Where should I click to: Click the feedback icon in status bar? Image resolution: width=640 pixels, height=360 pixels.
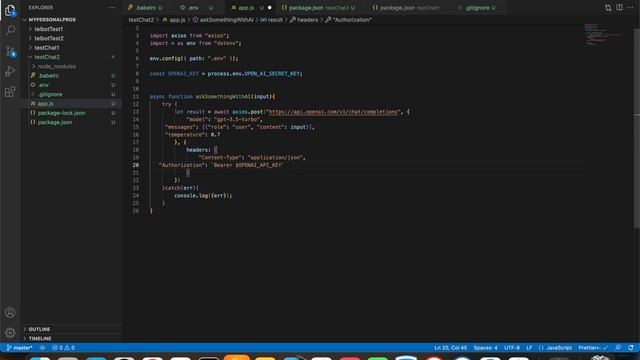pyautogui.click(x=618, y=348)
